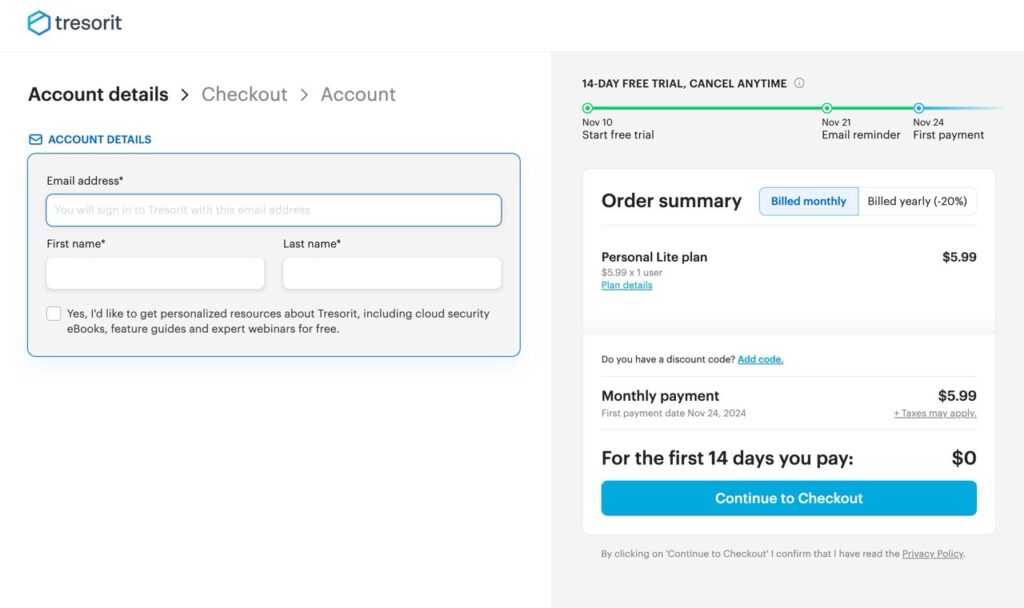Go to the Checkout breadcrumb step

point(244,94)
